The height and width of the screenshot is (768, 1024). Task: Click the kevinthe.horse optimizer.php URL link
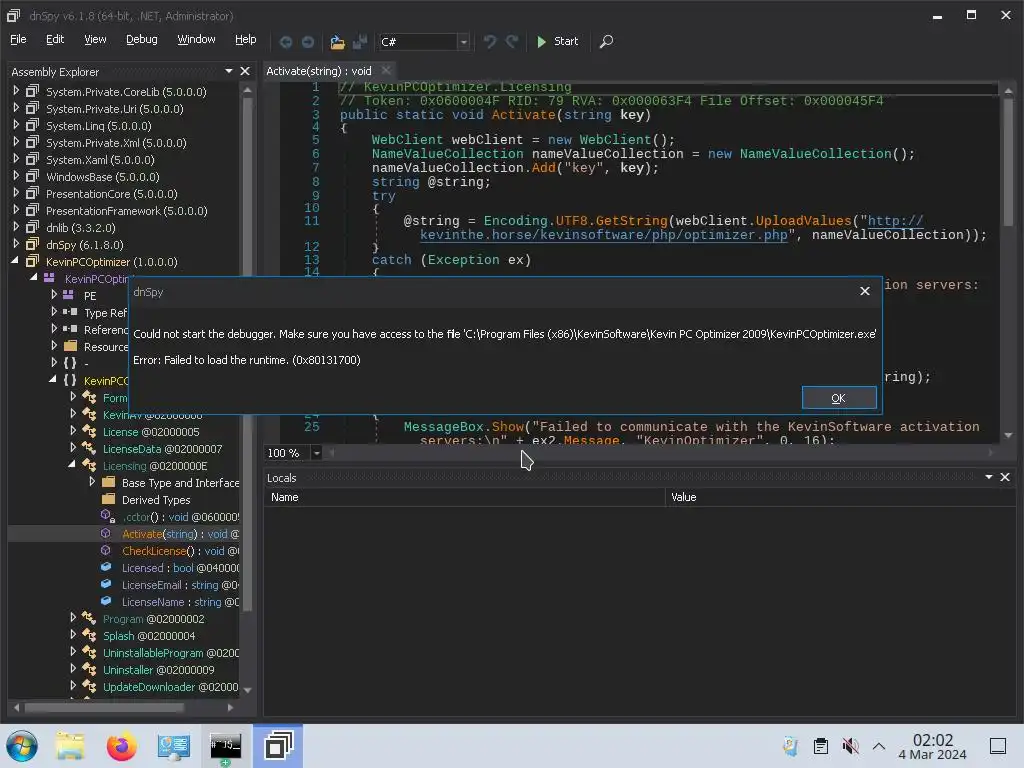point(603,234)
